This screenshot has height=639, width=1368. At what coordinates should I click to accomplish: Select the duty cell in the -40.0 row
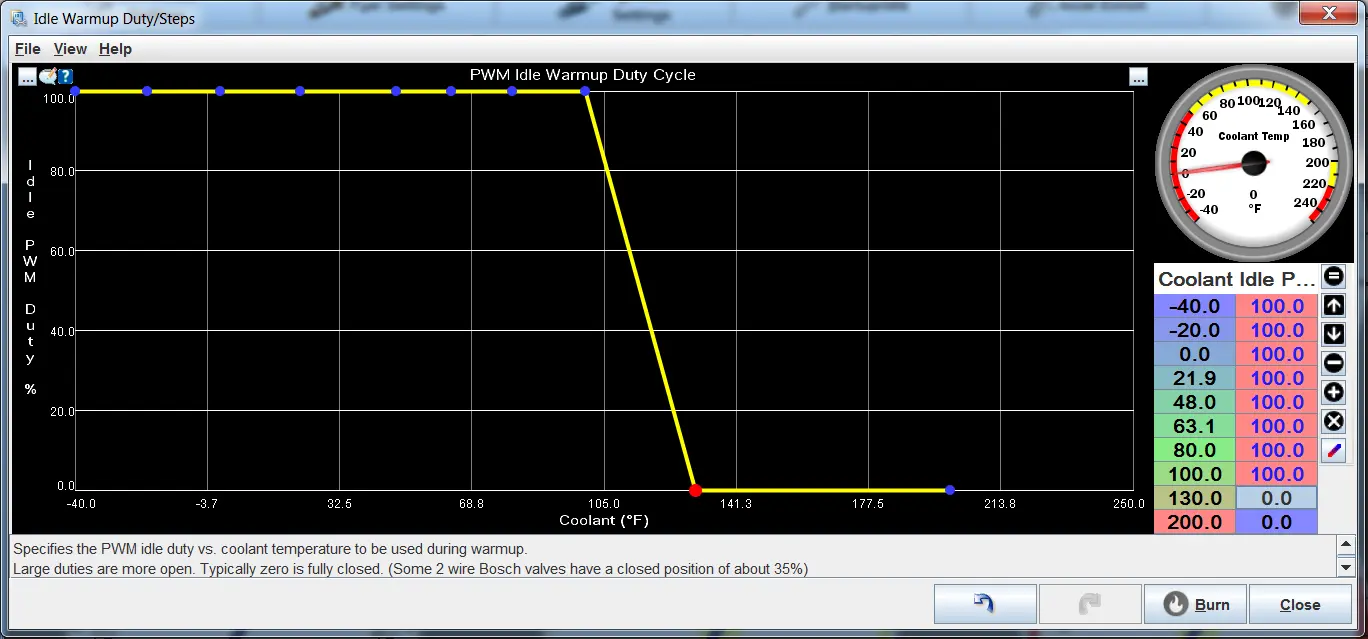pos(1277,306)
